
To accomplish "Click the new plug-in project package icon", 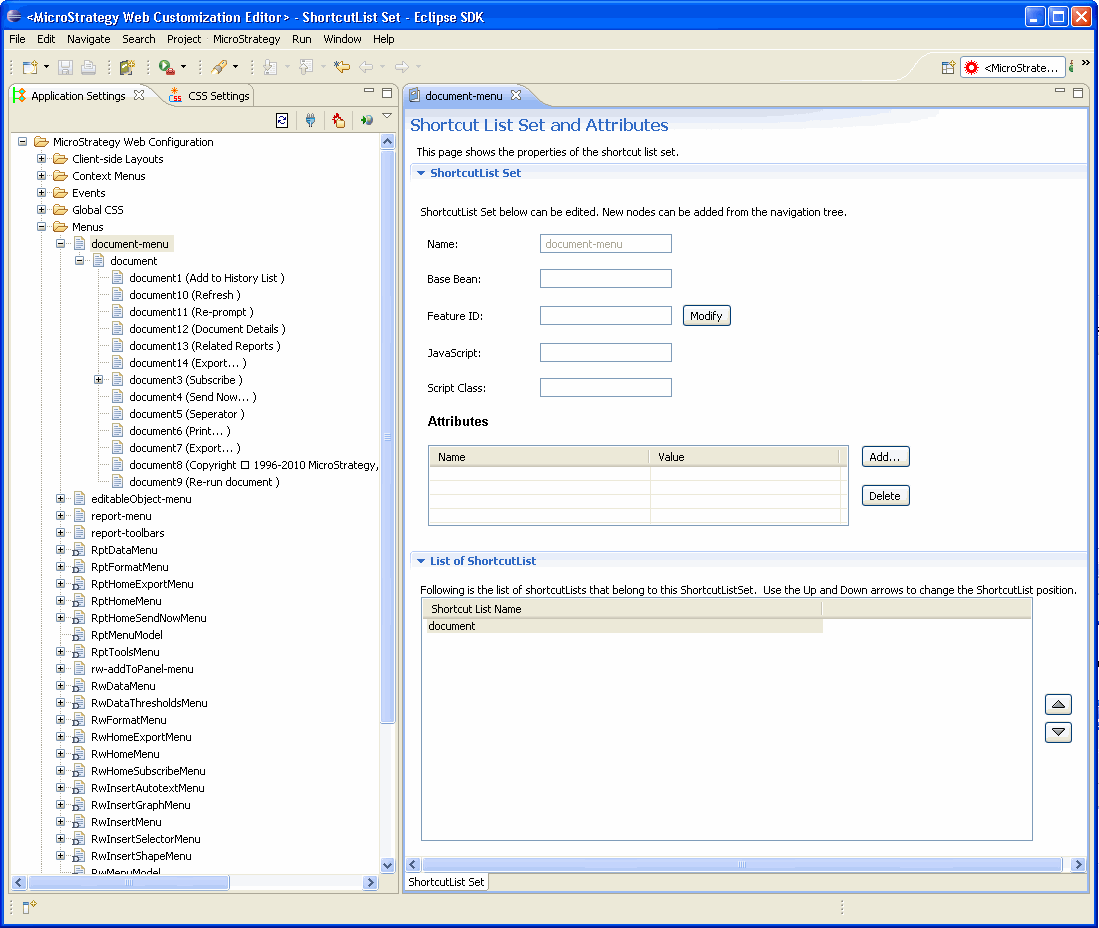I will [x=127, y=67].
